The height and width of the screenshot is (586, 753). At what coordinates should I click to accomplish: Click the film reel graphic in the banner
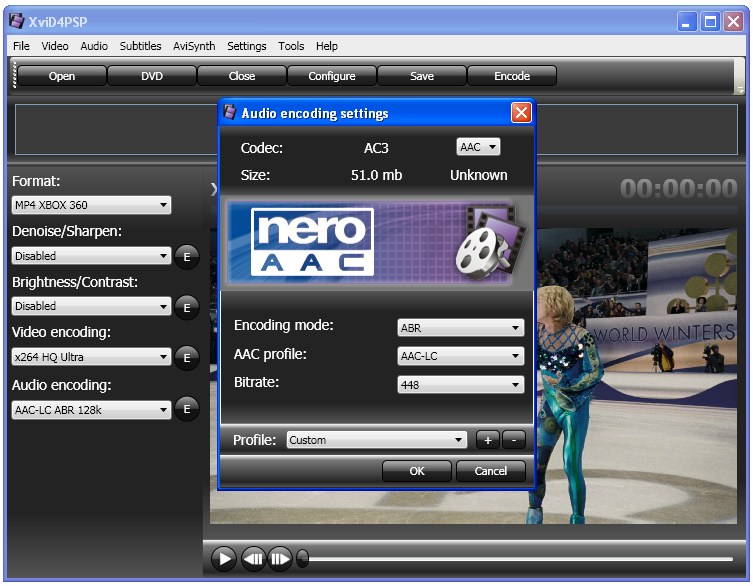[489, 243]
